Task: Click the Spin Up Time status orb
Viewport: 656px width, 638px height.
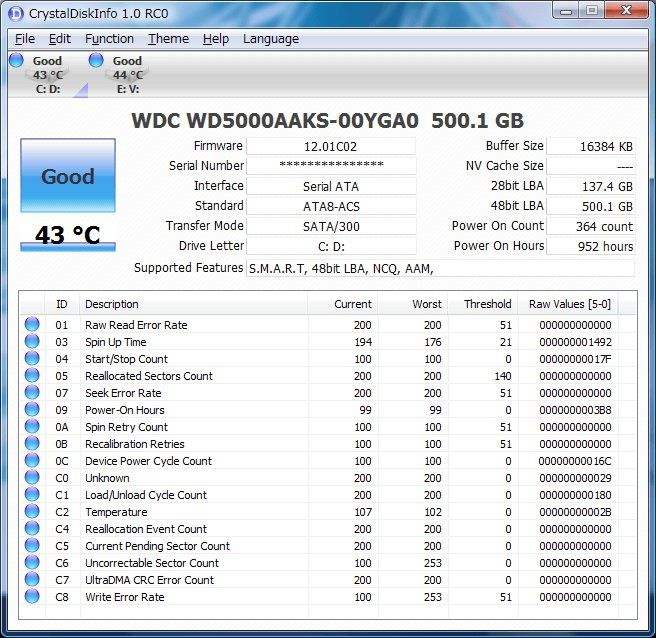Action: click(32, 341)
